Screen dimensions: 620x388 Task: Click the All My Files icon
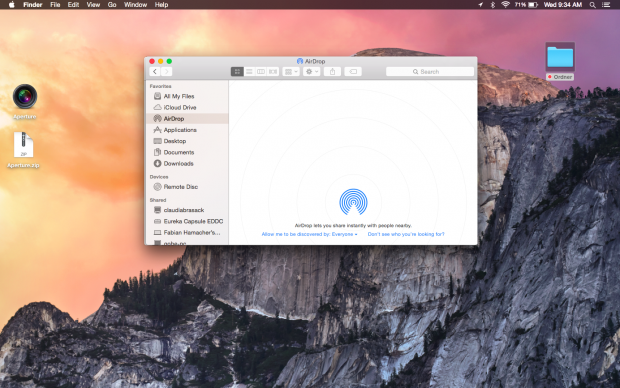pos(157,96)
